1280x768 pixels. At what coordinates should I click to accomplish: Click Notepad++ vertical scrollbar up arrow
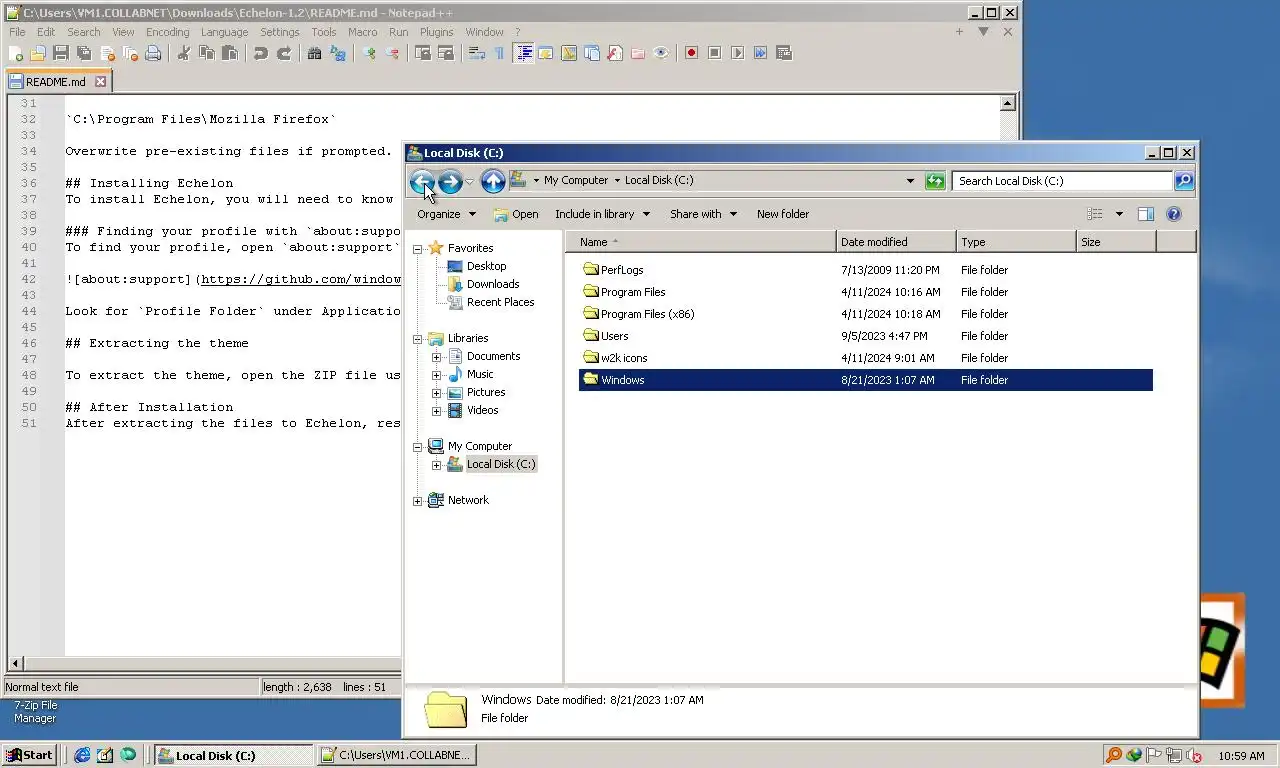click(1007, 103)
